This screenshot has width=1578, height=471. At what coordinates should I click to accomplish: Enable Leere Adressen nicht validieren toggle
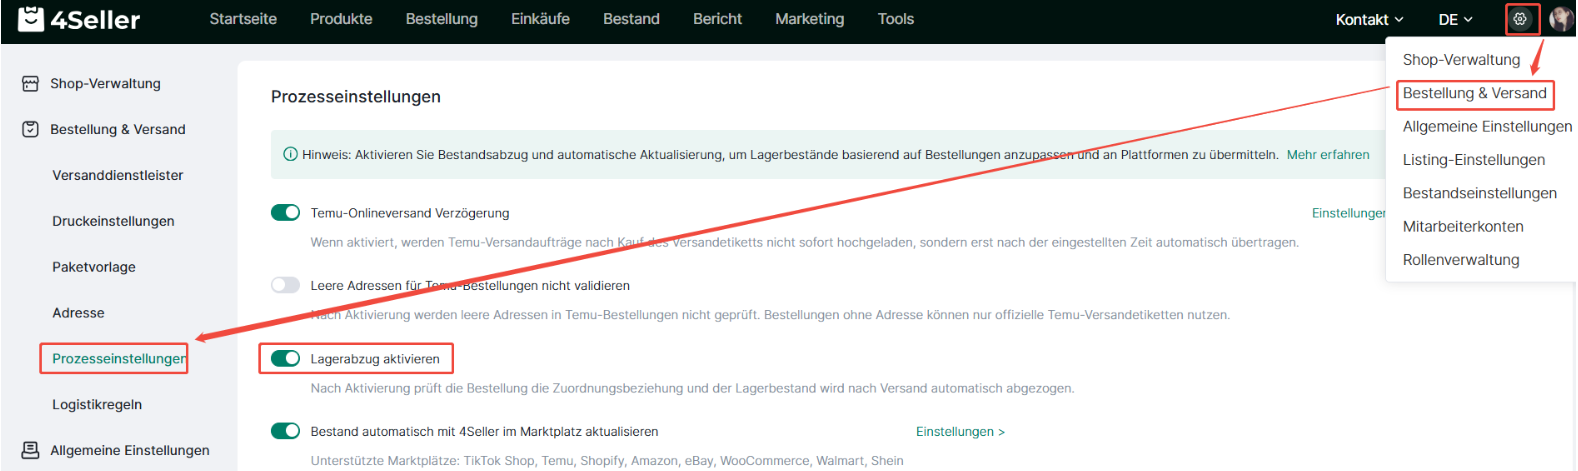click(x=285, y=285)
